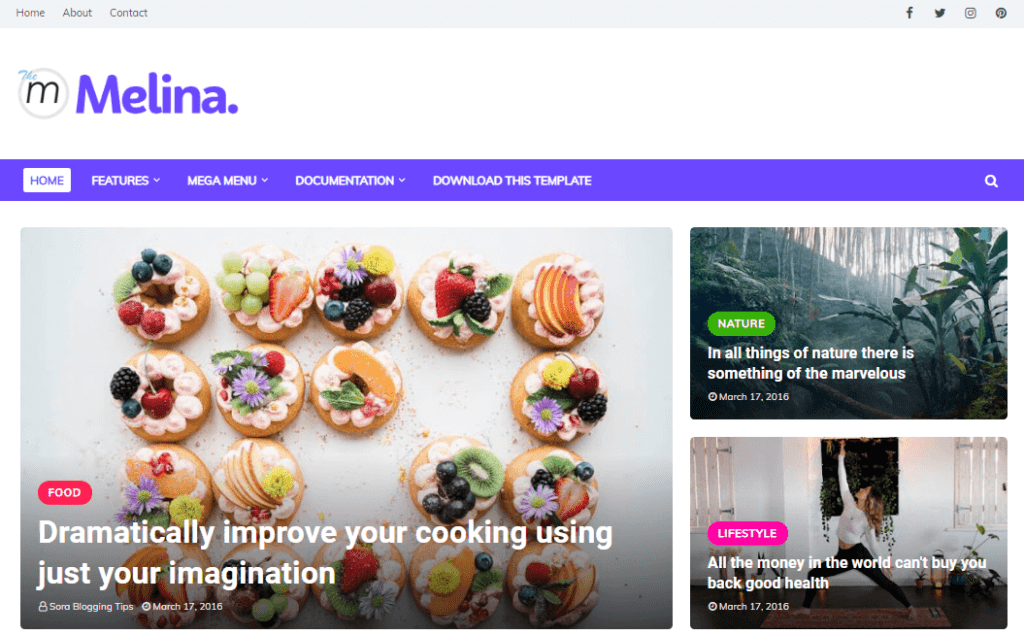Screen dimensions: 1024x635
Task: Click the Melina logo
Action: click(128, 94)
